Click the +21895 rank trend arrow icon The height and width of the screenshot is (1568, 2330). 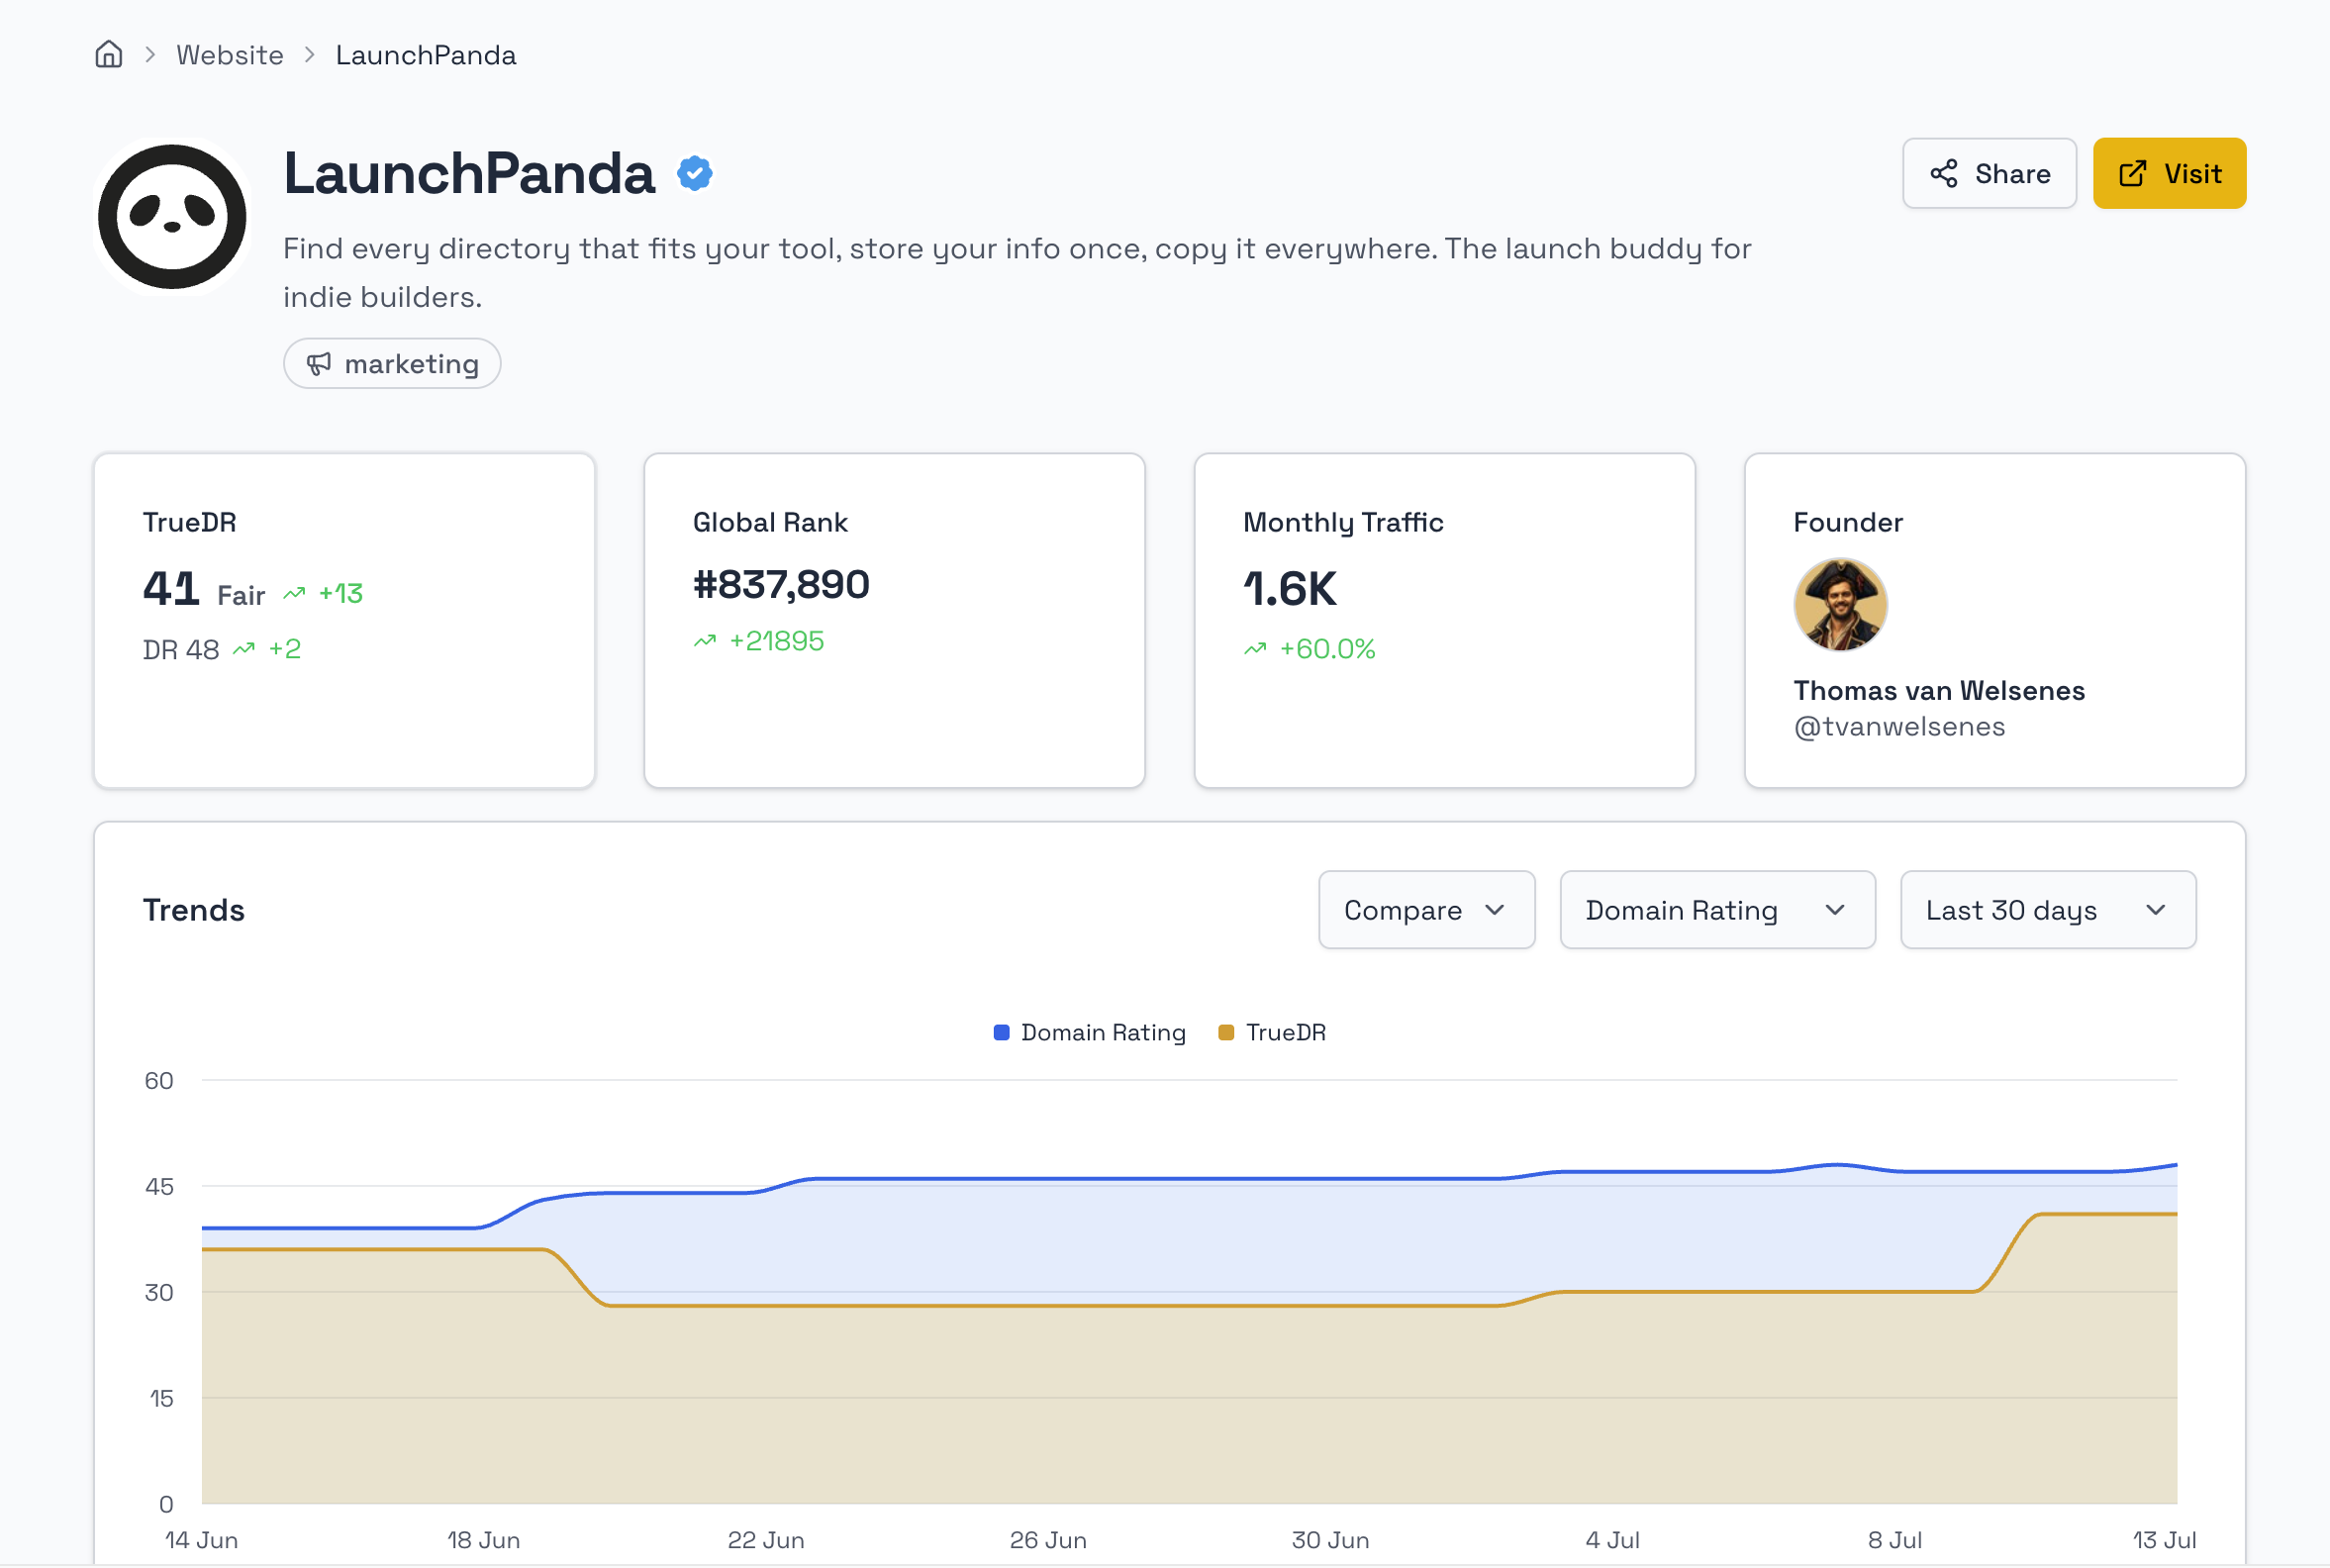click(x=705, y=641)
